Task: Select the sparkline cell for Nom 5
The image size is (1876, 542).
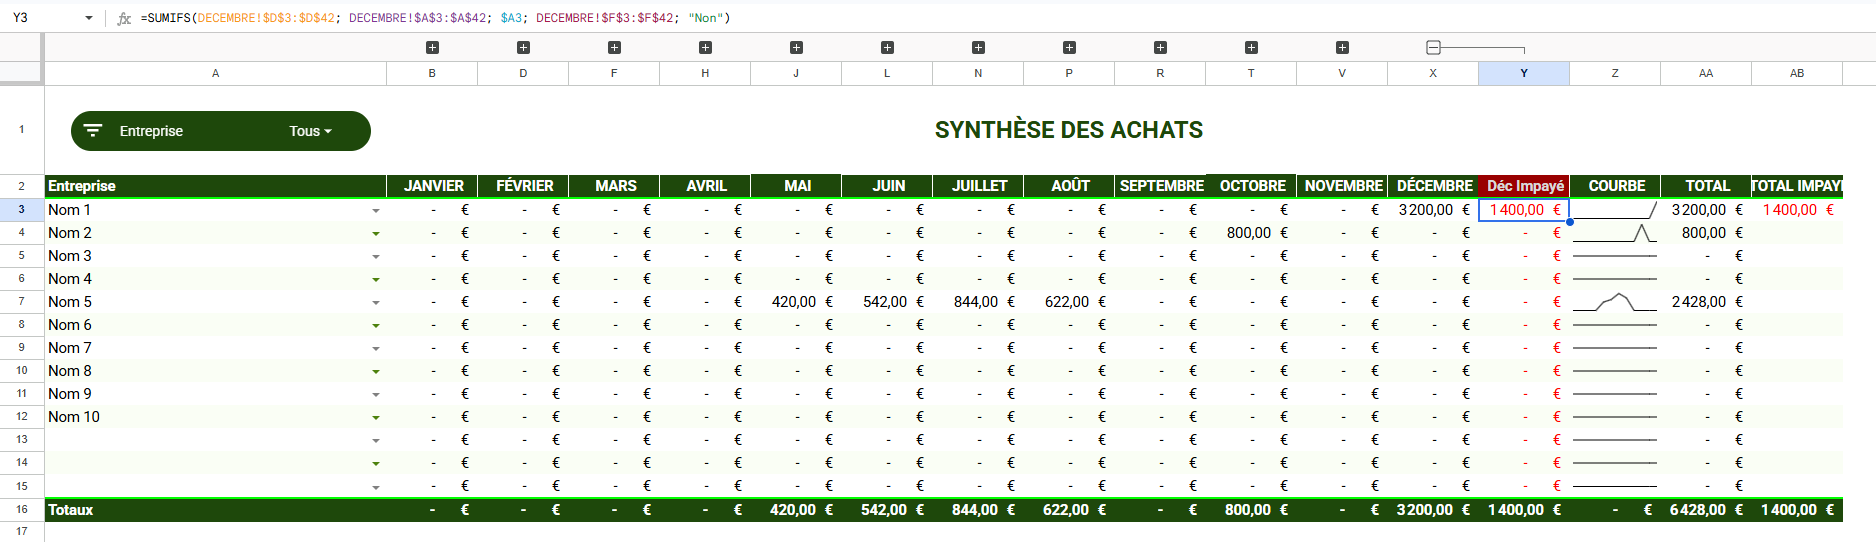Action: (x=1614, y=302)
